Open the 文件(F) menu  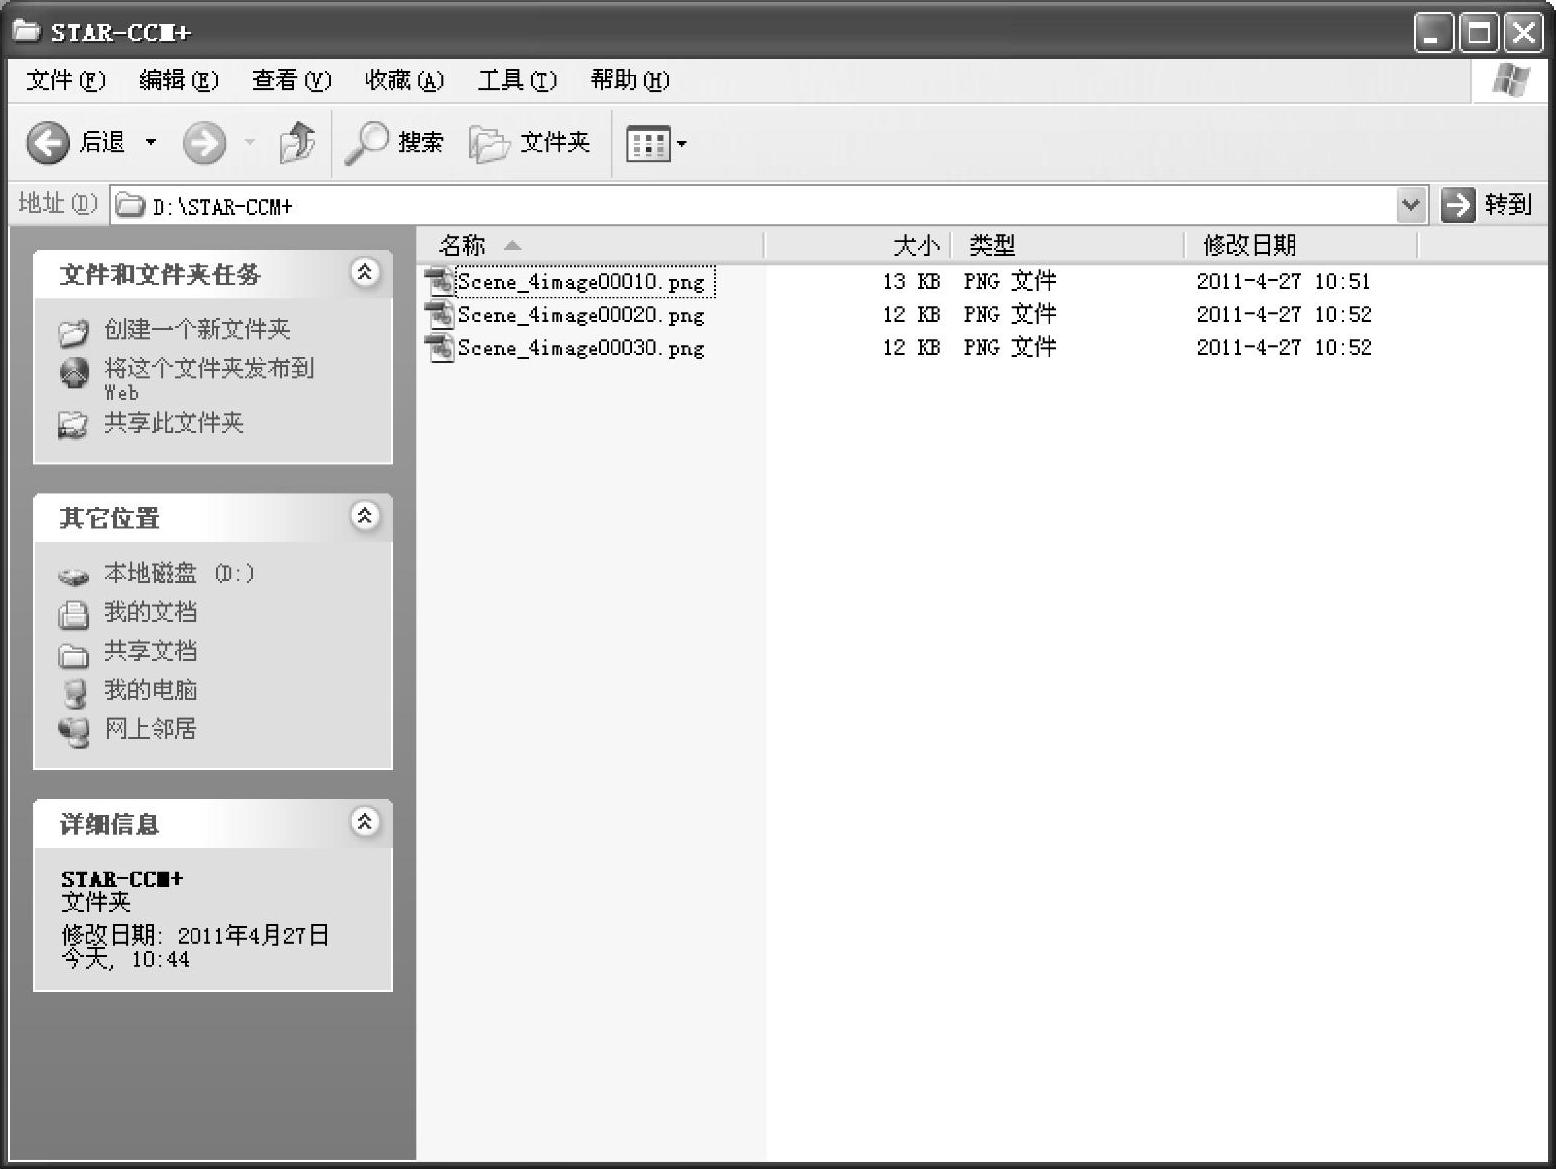pos(66,80)
